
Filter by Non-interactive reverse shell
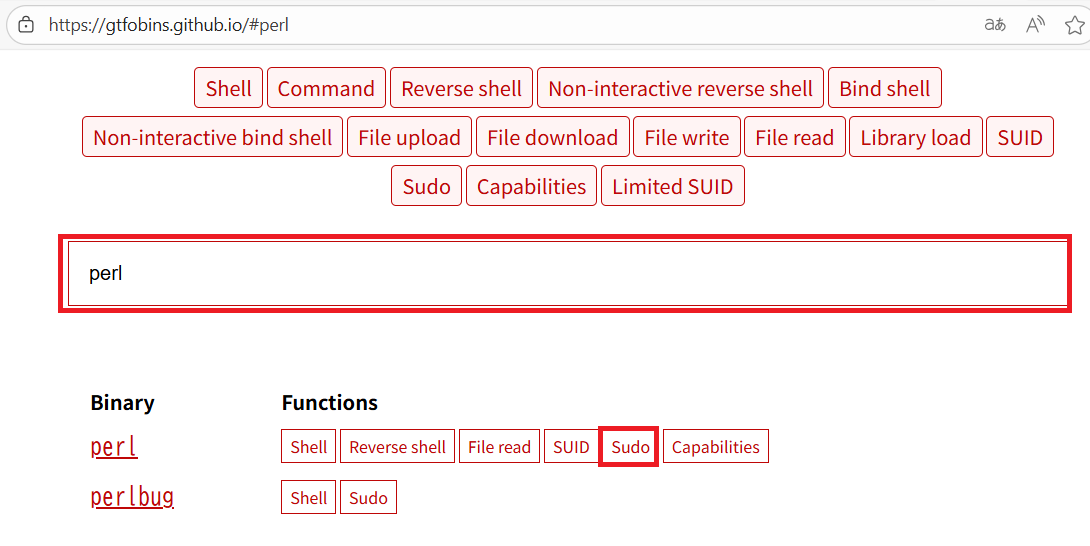[680, 88]
